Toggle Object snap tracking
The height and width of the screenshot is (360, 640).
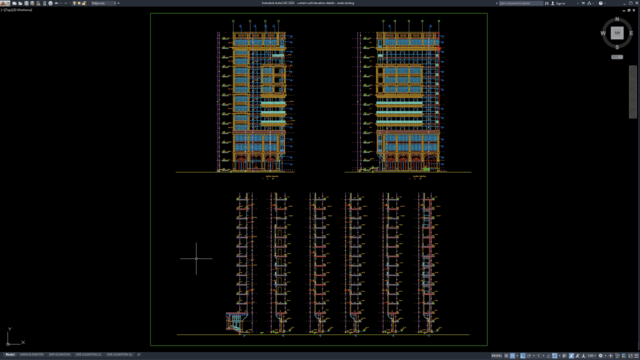click(x=548, y=356)
